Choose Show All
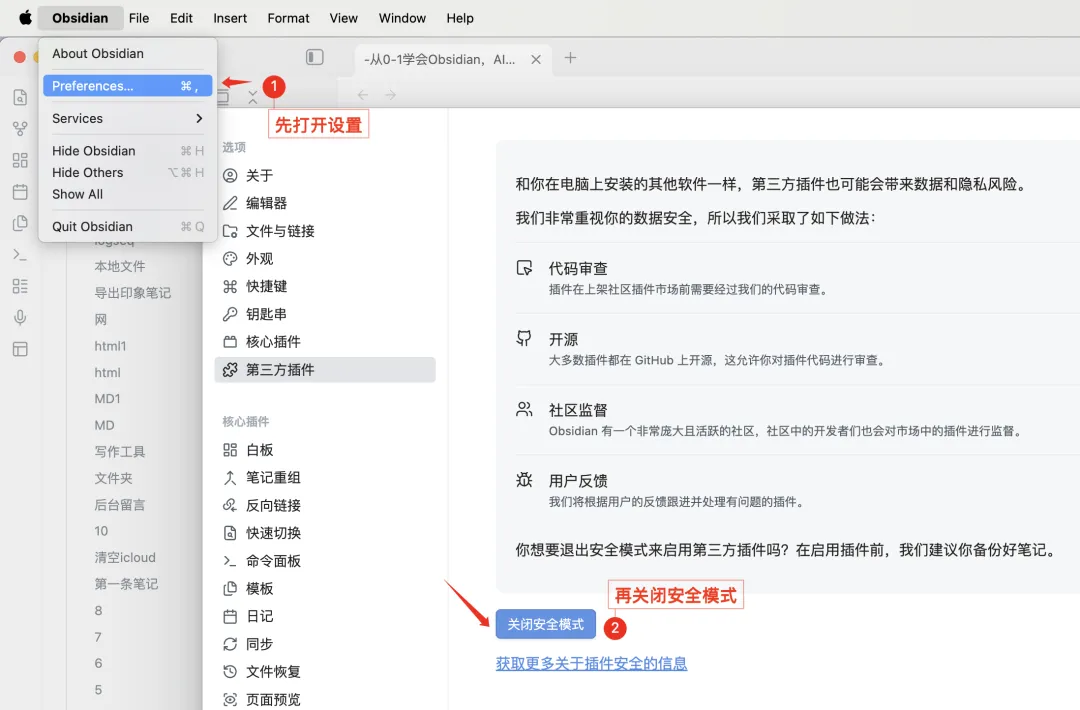 (x=127, y=194)
